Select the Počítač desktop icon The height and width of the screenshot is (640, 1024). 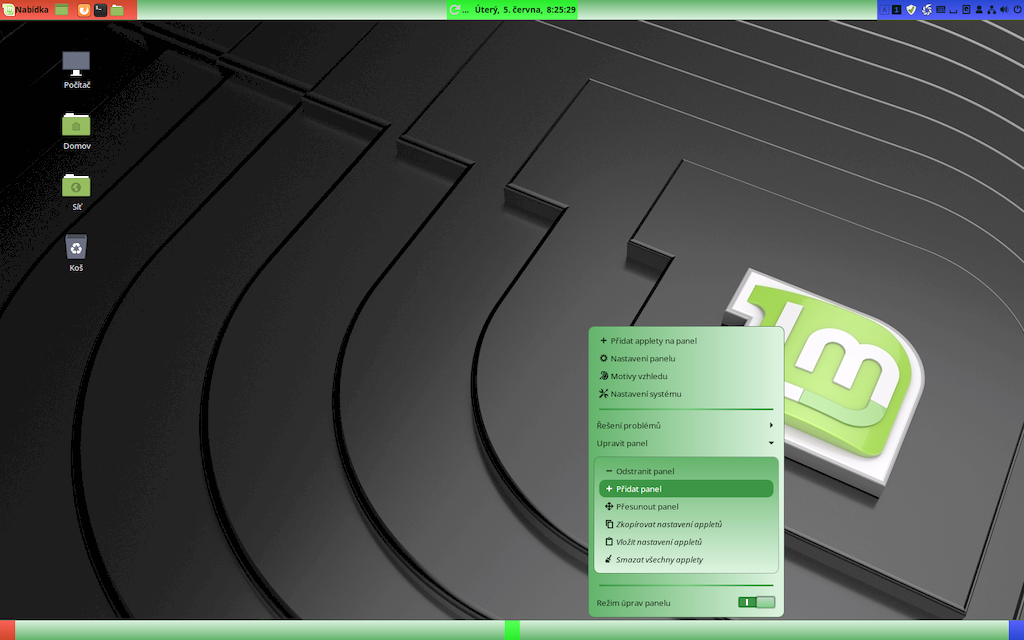(76, 70)
